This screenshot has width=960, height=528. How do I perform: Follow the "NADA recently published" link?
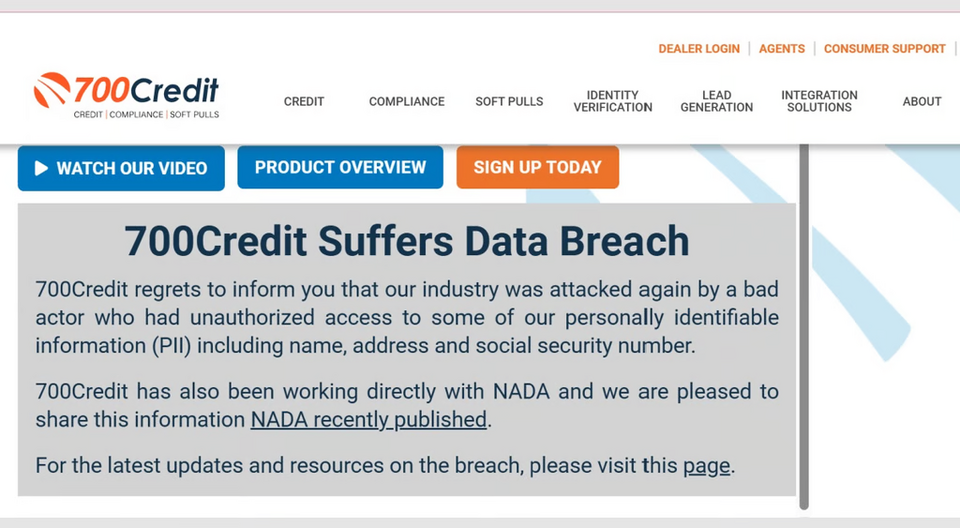tap(368, 420)
